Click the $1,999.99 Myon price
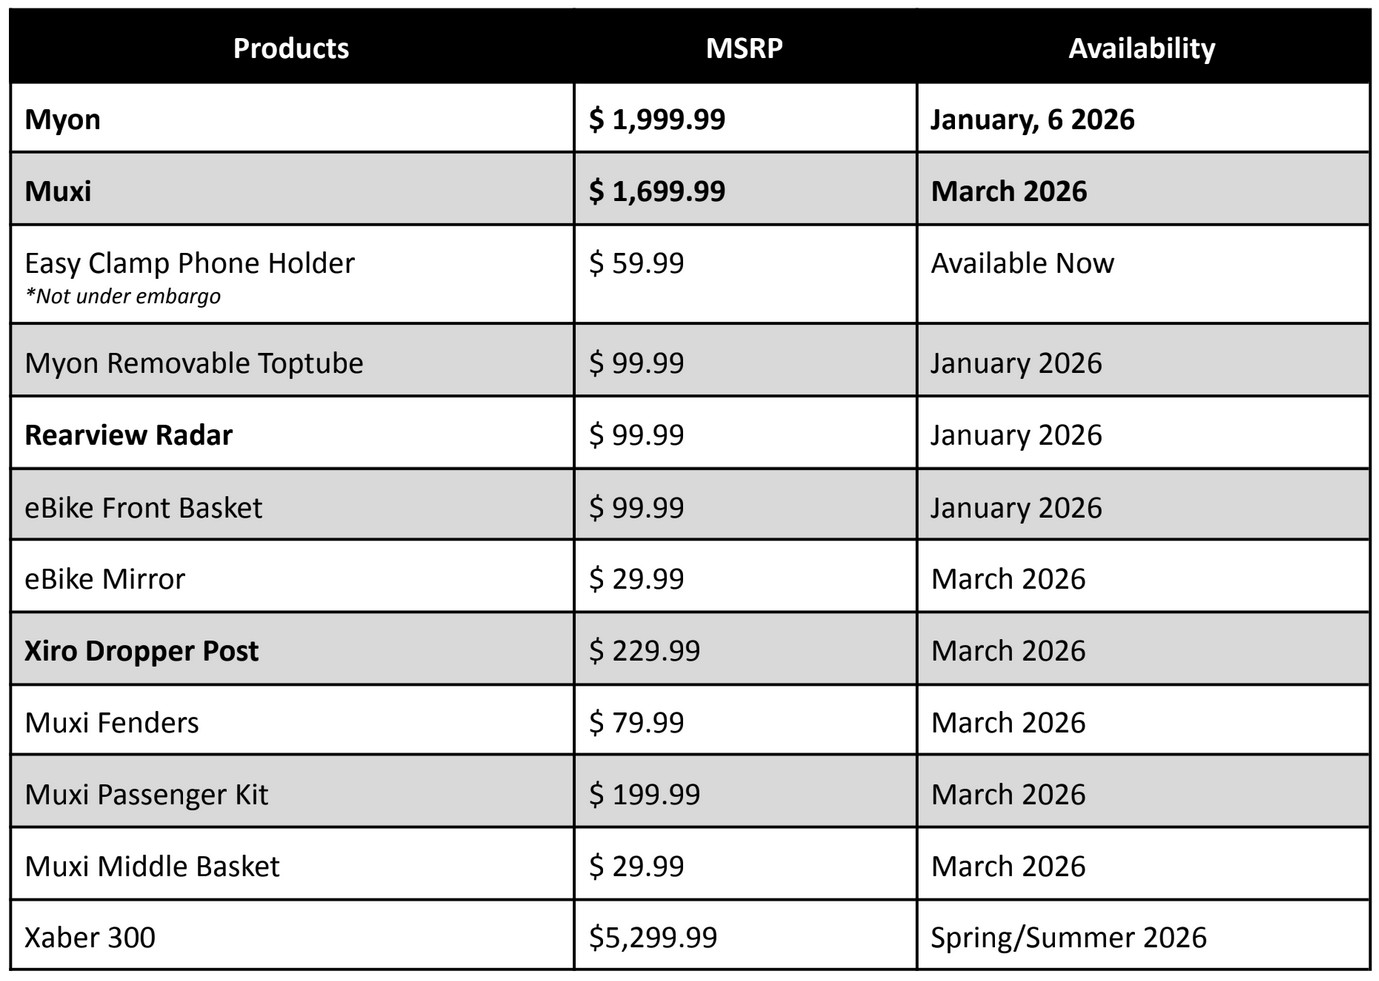The height and width of the screenshot is (981, 1379). point(657,119)
